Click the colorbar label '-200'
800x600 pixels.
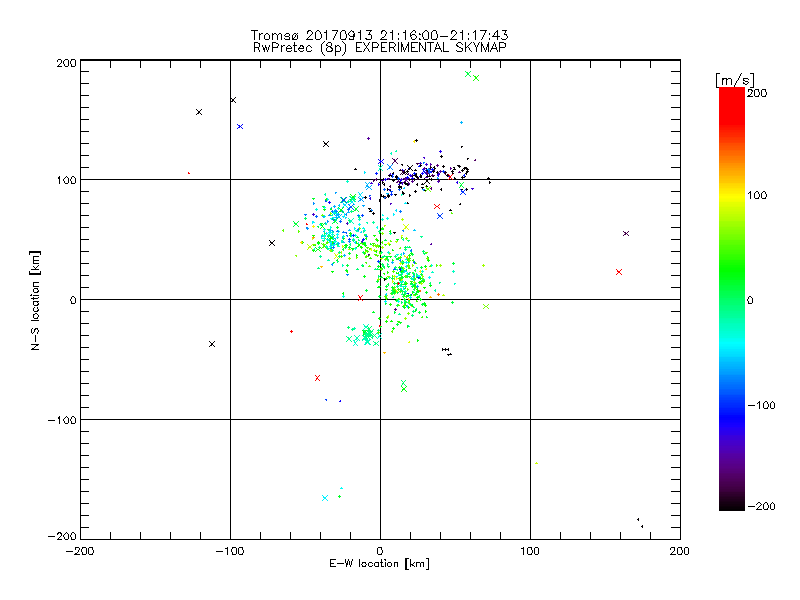coord(761,506)
